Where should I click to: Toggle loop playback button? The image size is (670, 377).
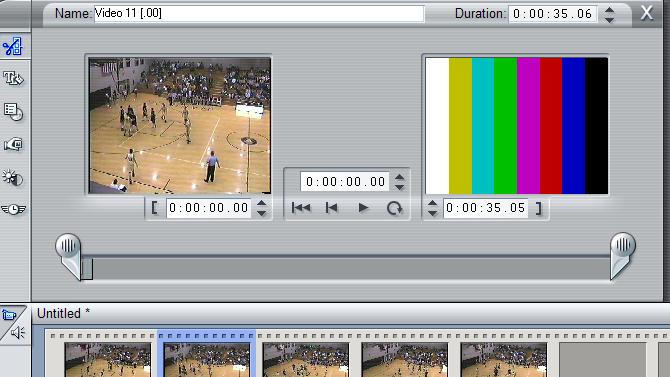[394, 208]
